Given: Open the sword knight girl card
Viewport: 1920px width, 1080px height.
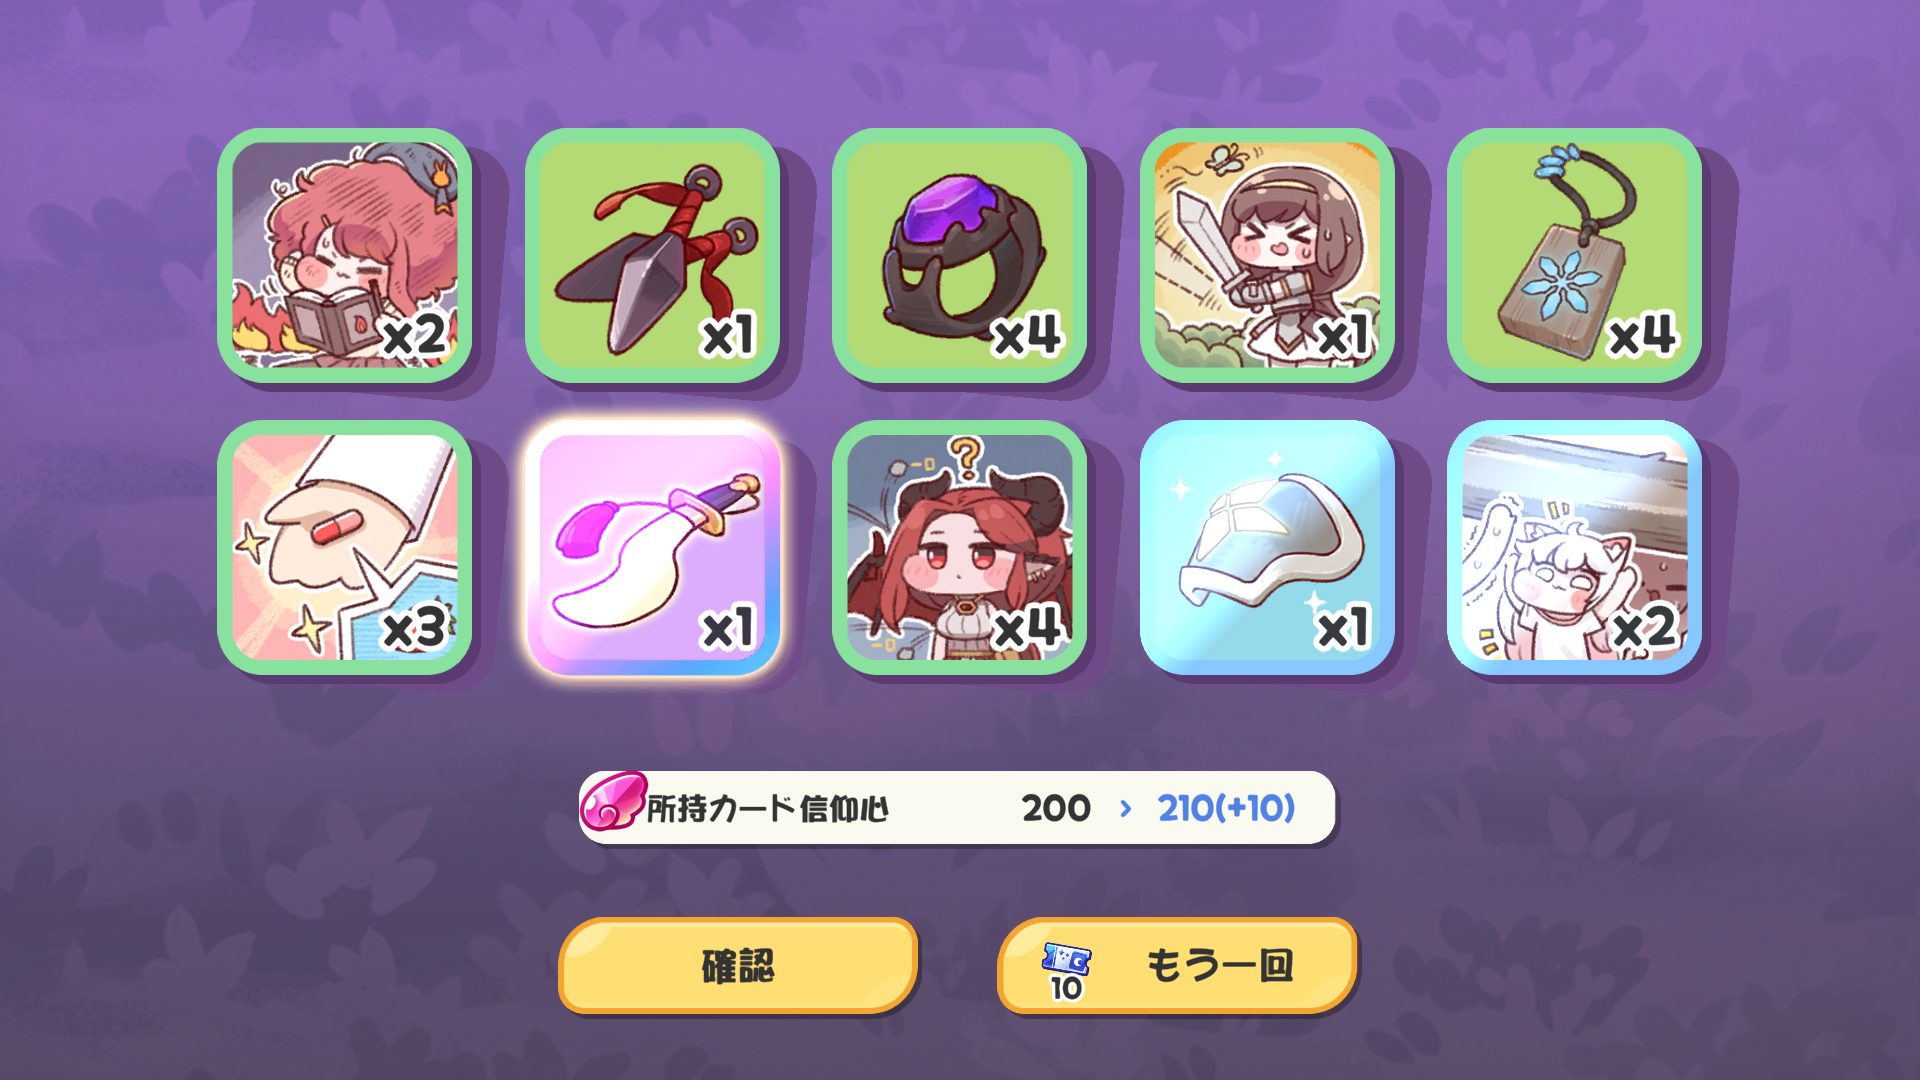Looking at the screenshot, I should pyautogui.click(x=1267, y=255).
